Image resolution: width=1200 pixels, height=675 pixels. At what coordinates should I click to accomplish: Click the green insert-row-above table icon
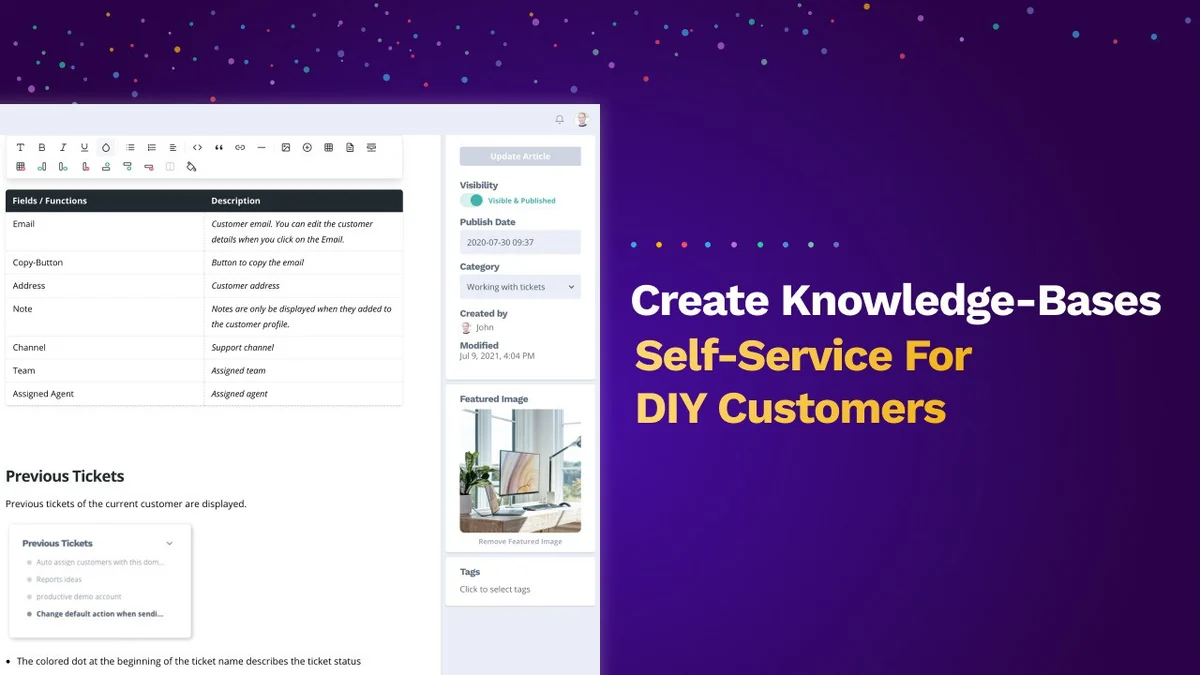coord(106,167)
